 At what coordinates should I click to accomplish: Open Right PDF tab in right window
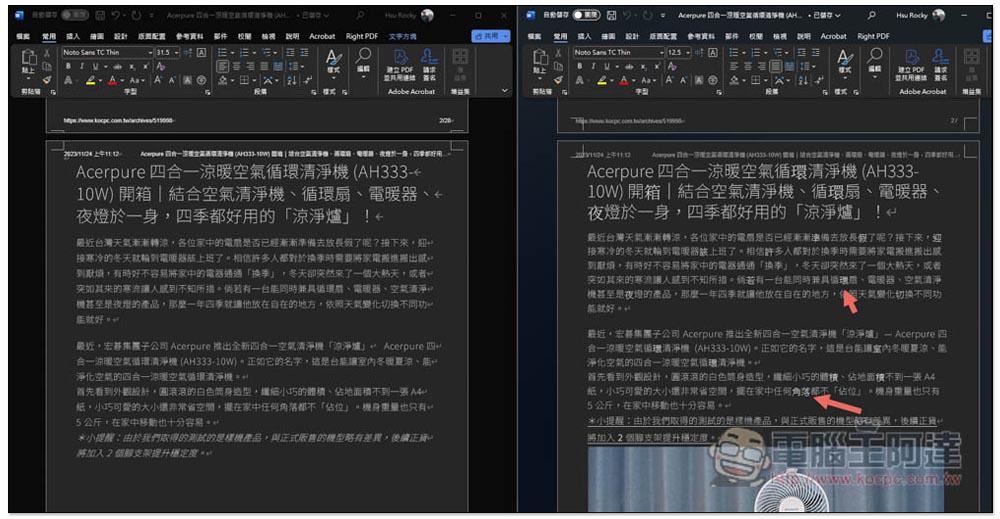tap(873, 36)
